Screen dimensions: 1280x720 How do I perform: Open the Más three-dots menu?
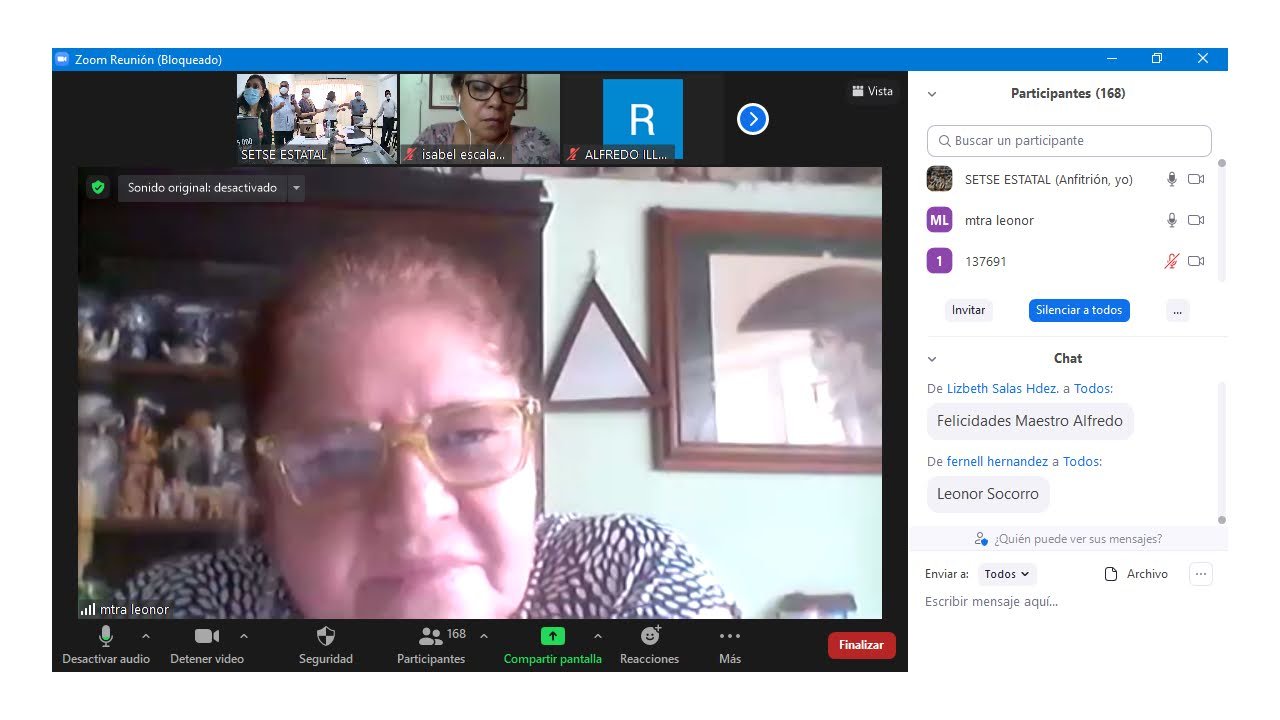click(x=730, y=645)
